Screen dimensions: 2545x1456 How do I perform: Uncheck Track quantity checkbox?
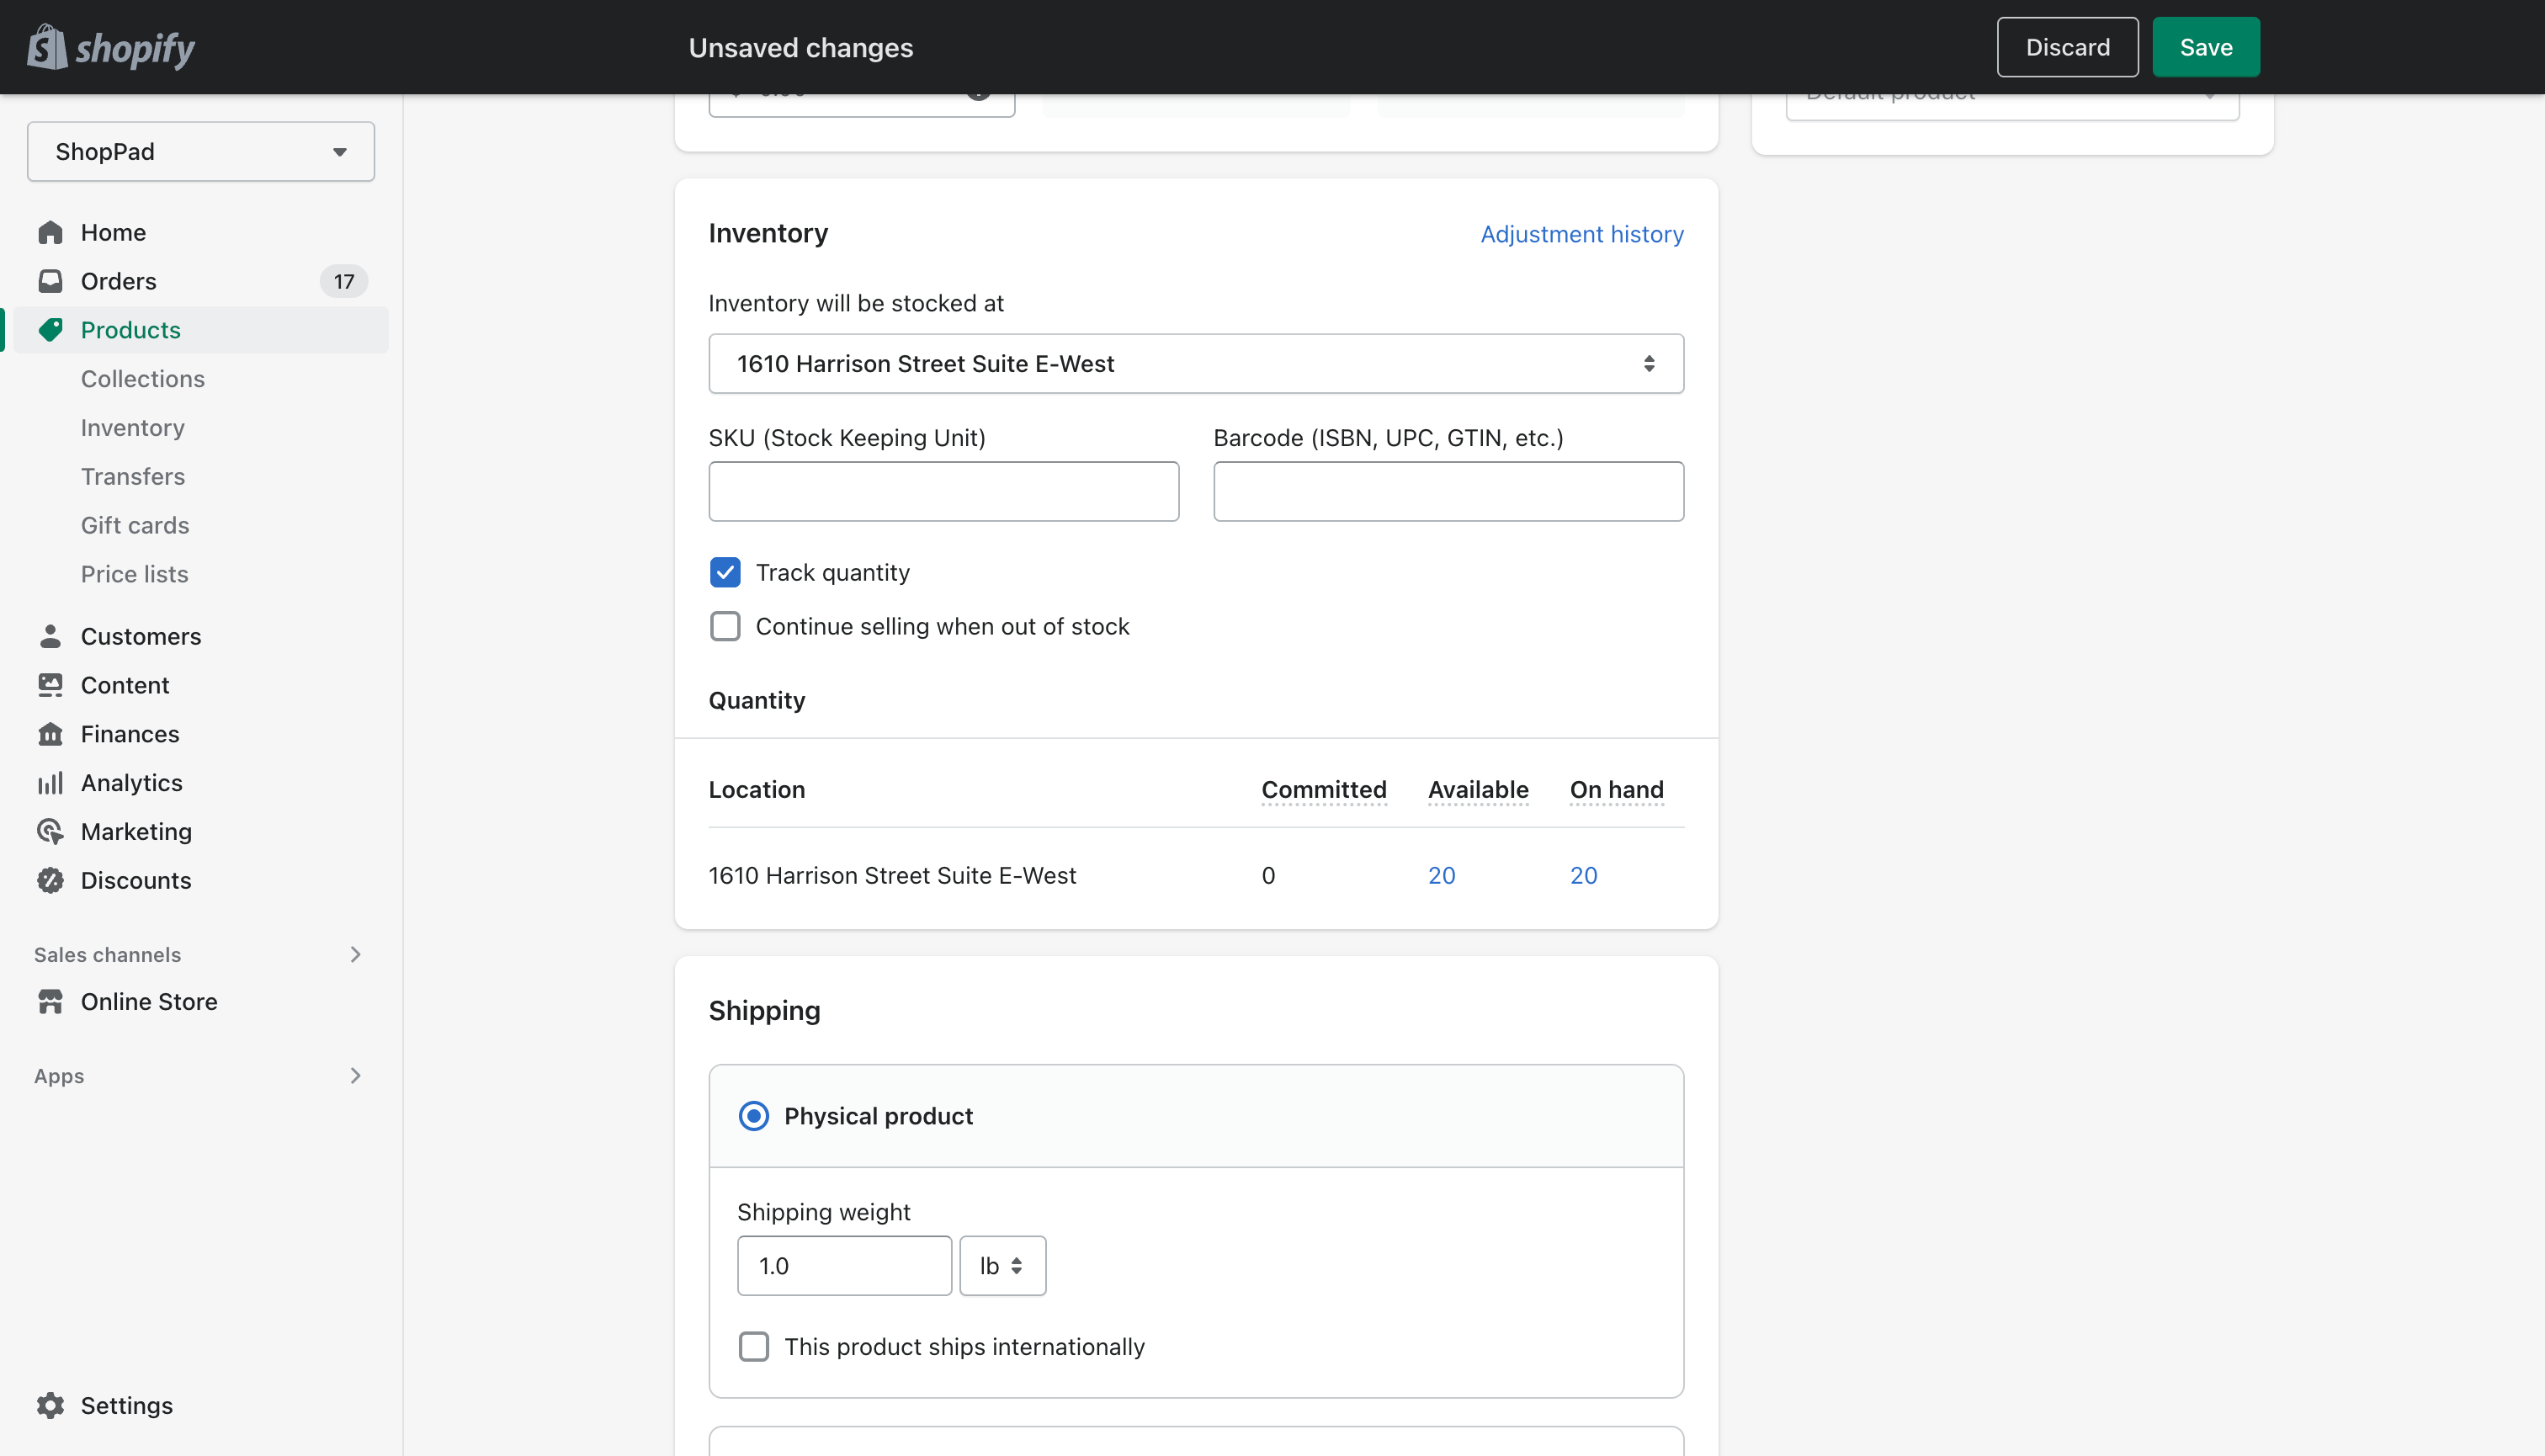[x=725, y=573]
